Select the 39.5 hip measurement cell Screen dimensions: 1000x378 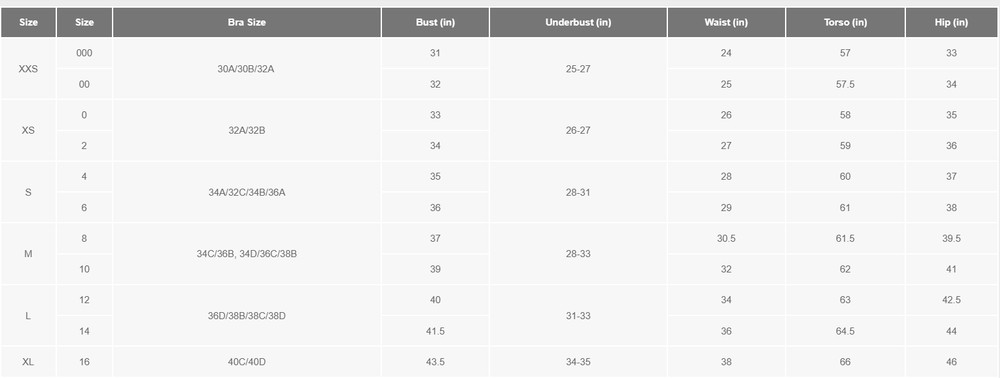tap(952, 238)
